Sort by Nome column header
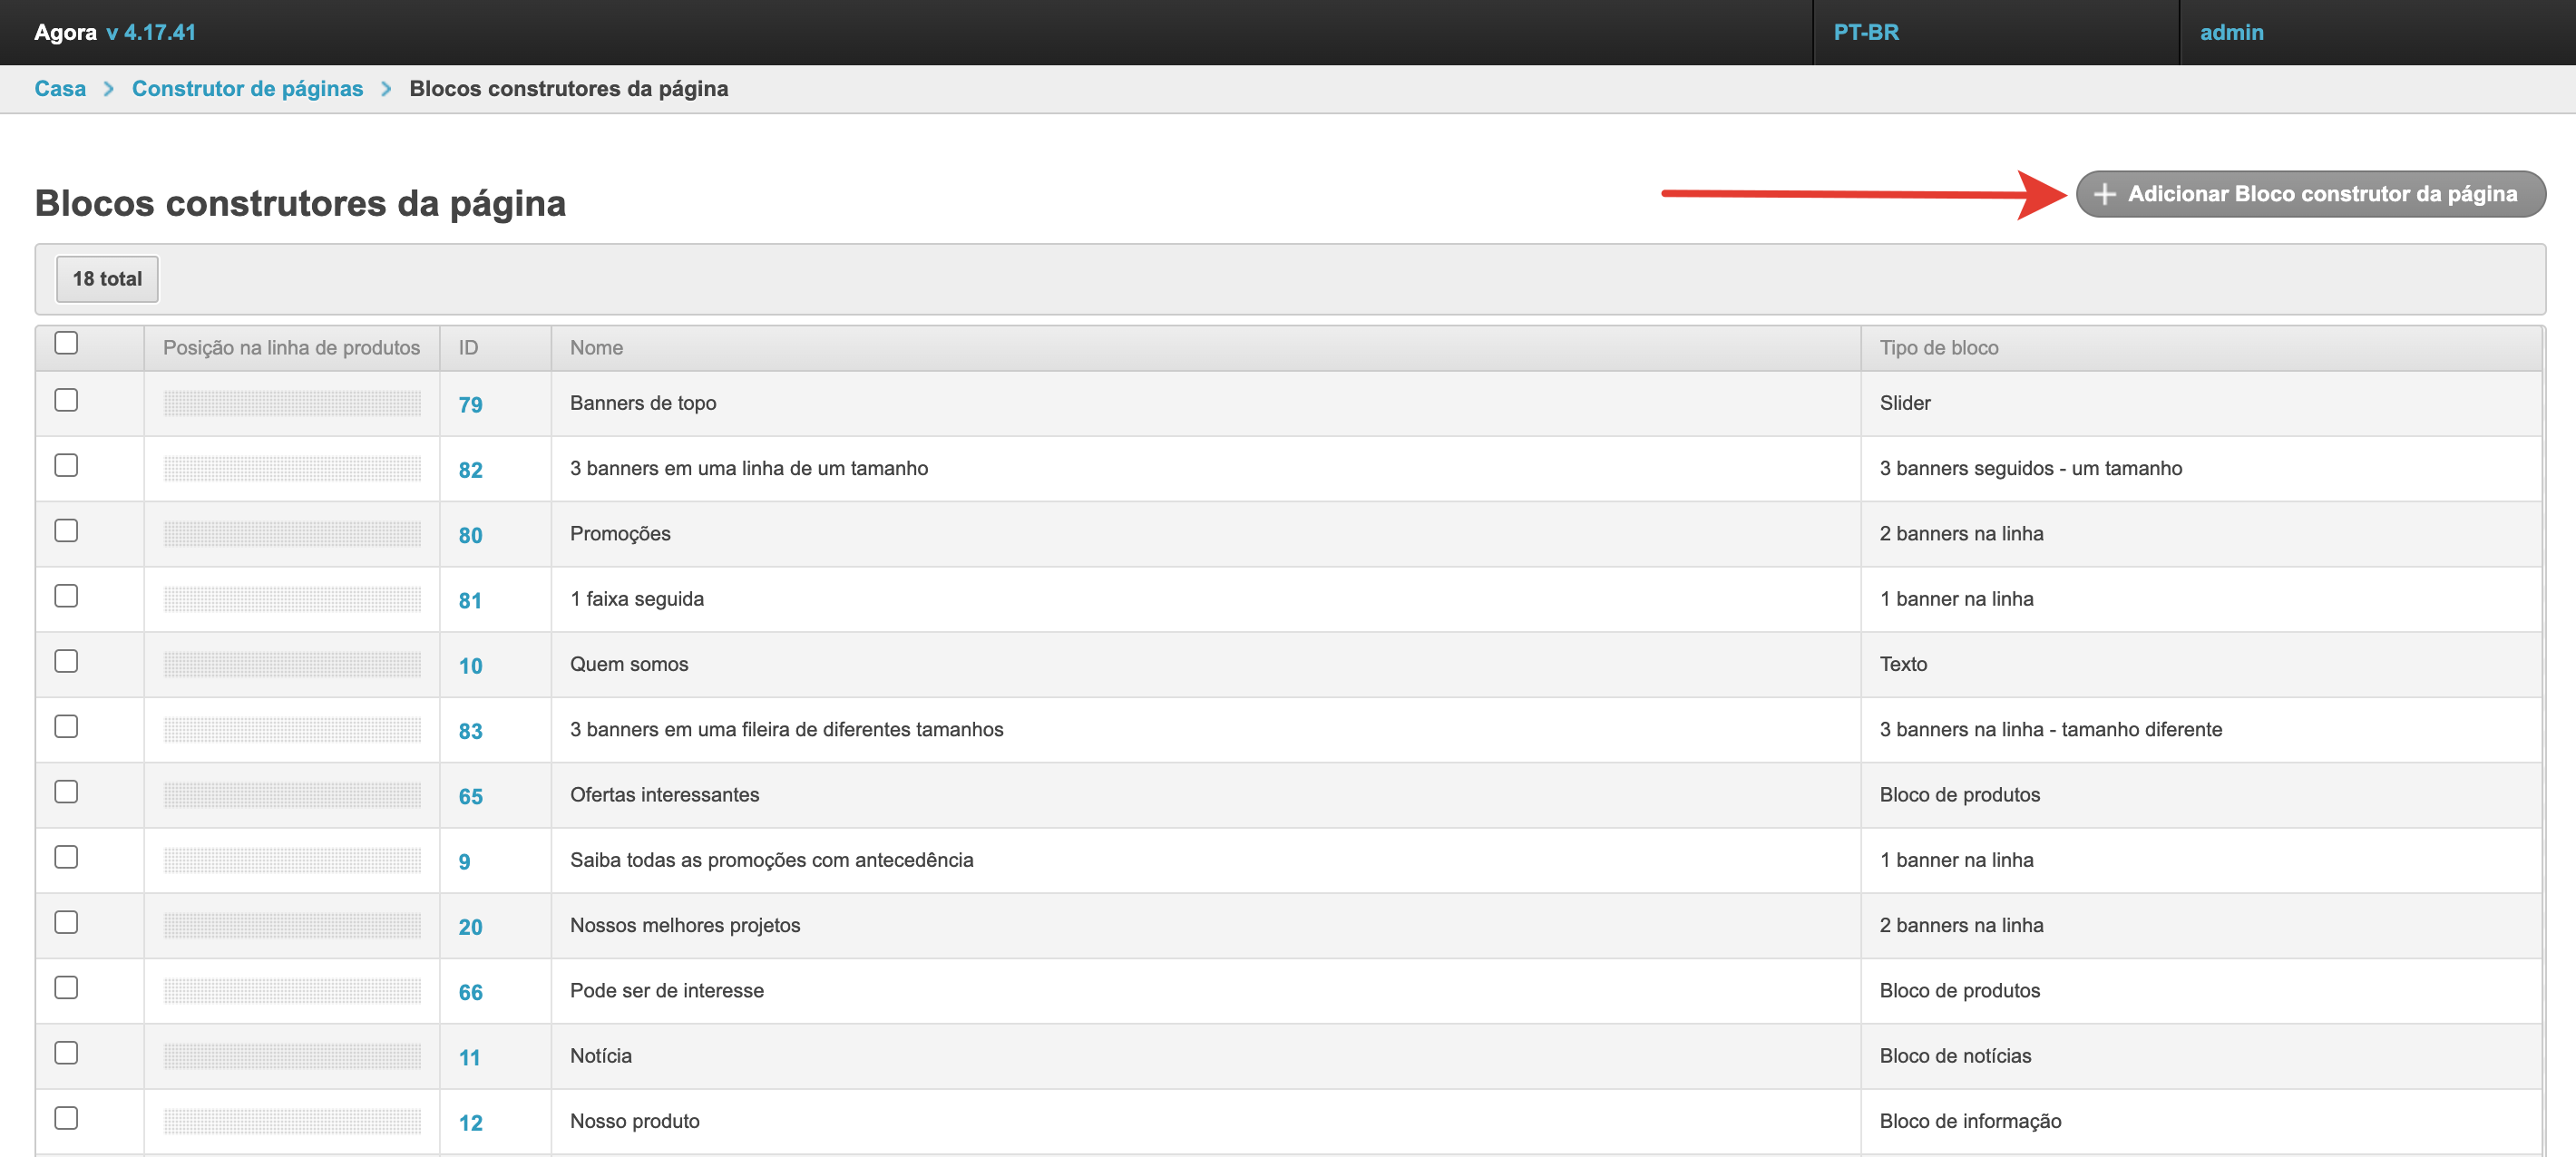Viewport: 2576px width, 1157px height. pyautogui.click(x=596, y=348)
